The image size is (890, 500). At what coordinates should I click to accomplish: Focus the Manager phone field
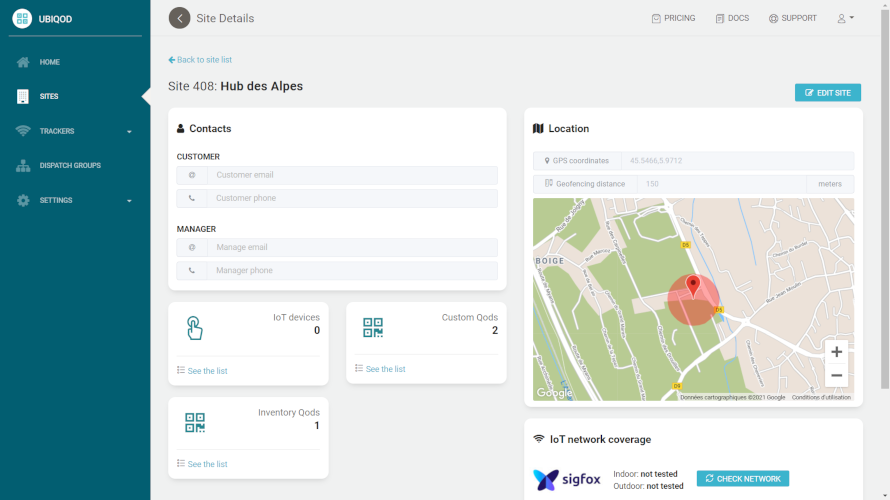(352, 271)
